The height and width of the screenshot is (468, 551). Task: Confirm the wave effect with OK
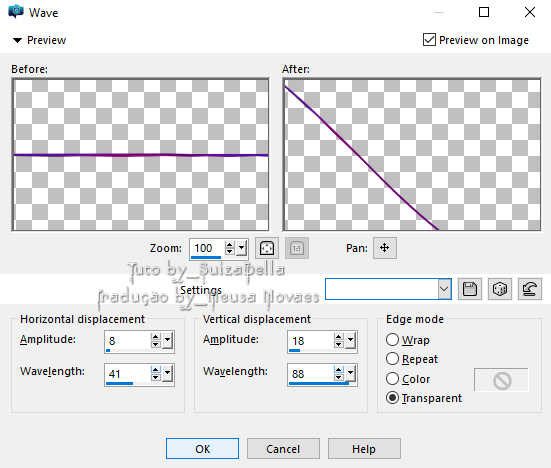tap(202, 449)
